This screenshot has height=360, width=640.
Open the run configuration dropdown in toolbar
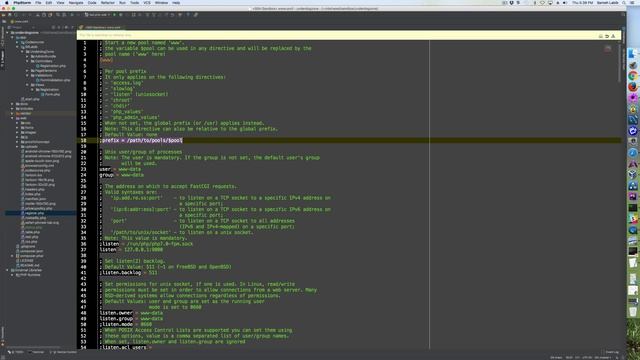[x=97, y=15]
